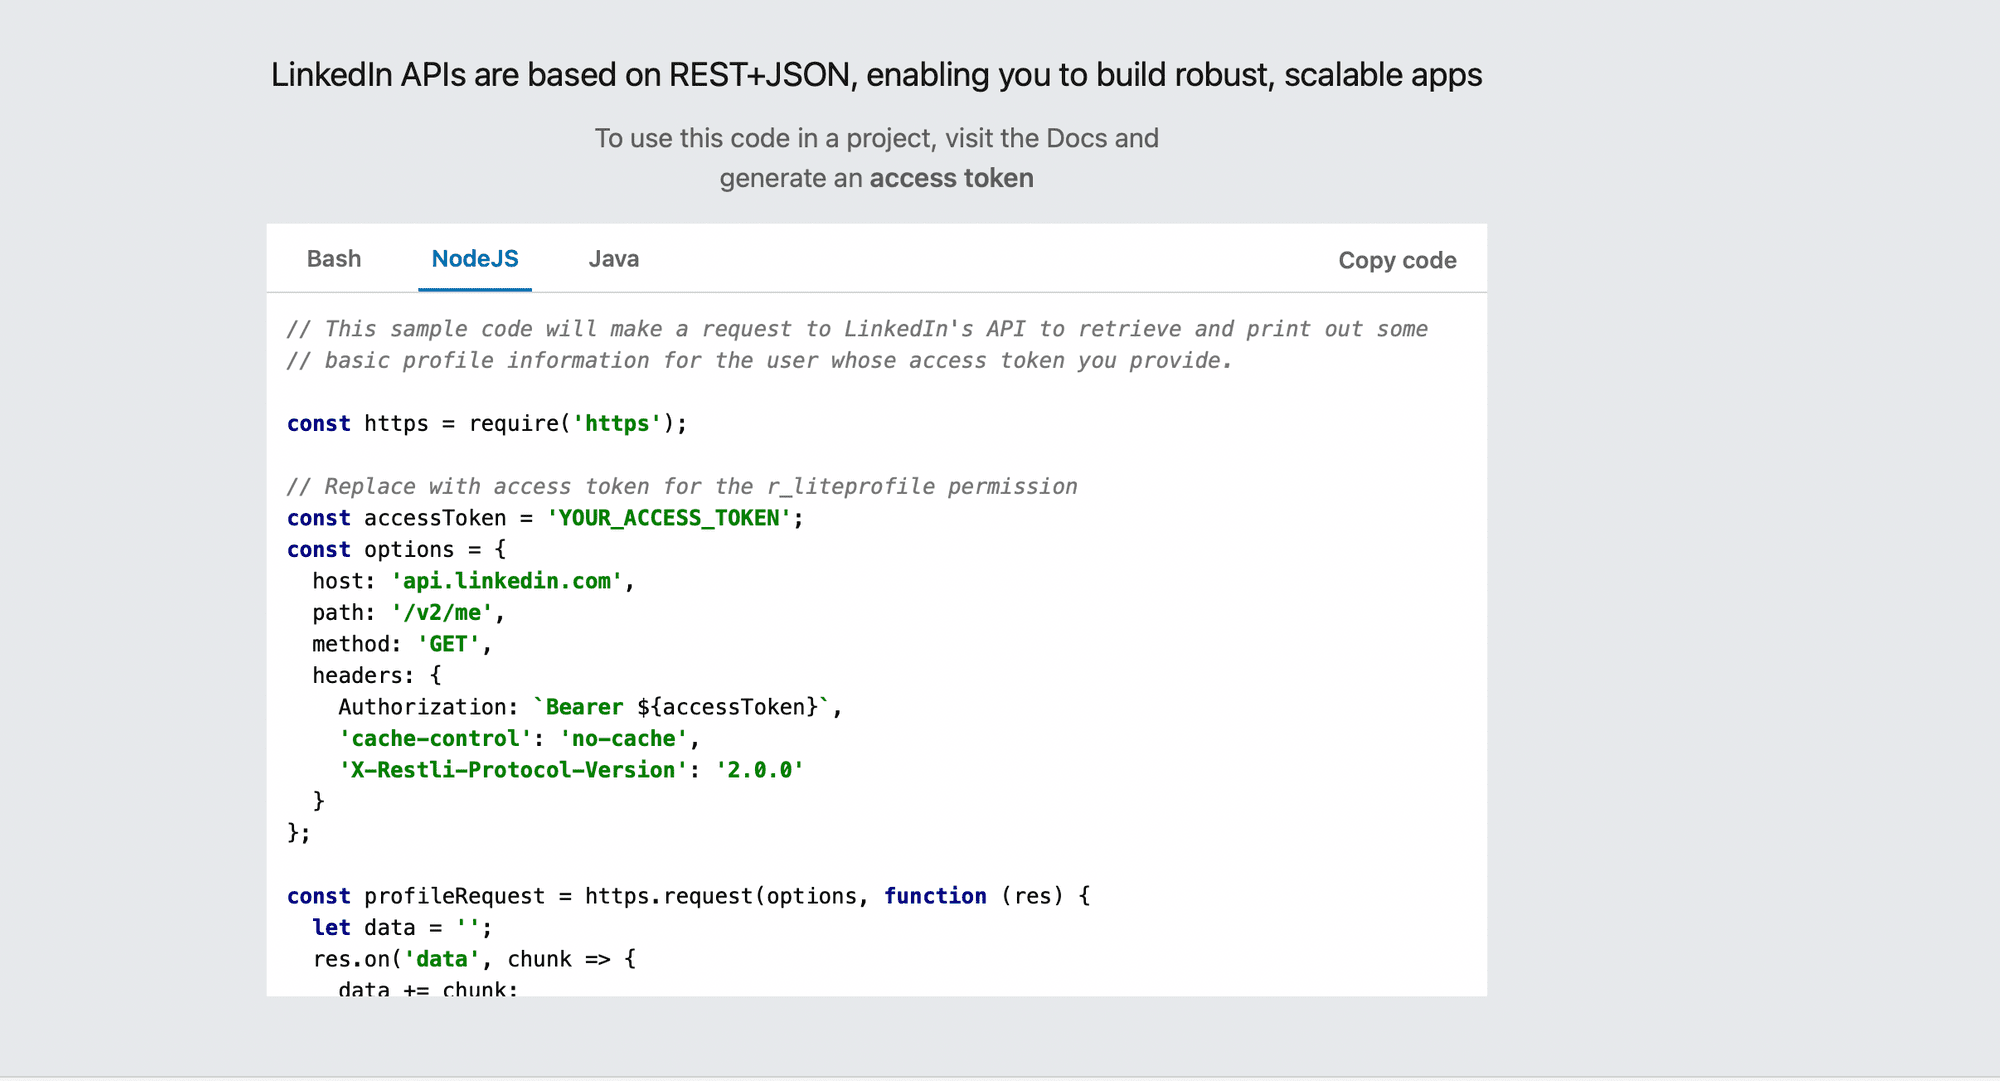Click the 'X-Restli-Protocol-Version' header key
2000x1081 pixels.
(x=513, y=770)
